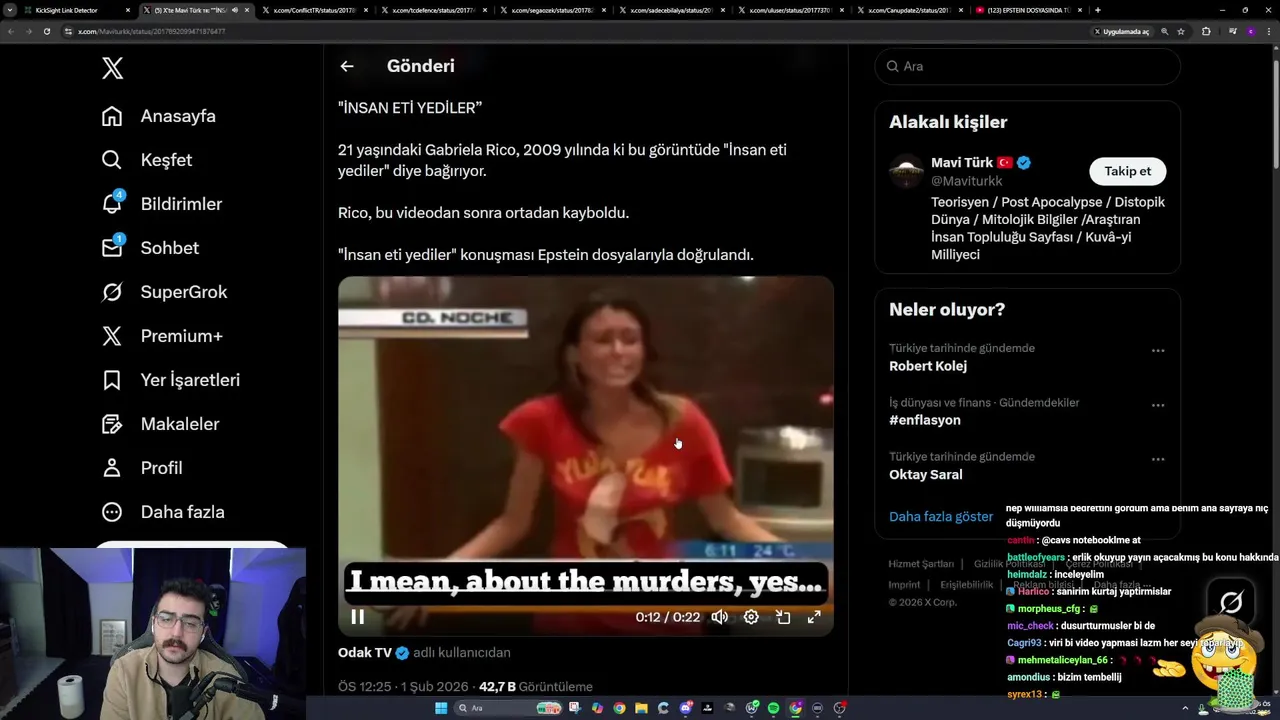Image resolution: width=1280 pixels, height=720 pixels.
Task: Open the @Maviturkk handle link
Action: 967,181
